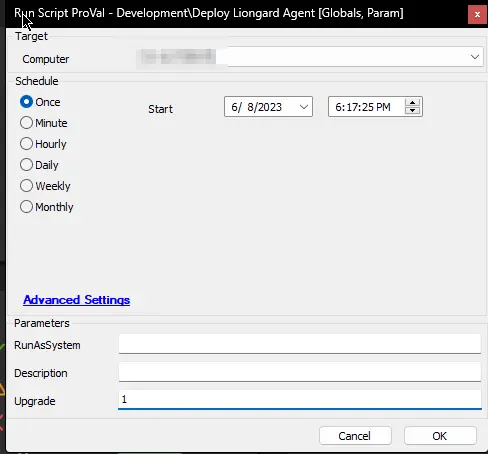Open the Advanced Settings link
This screenshot has width=488, height=454.
(77, 300)
